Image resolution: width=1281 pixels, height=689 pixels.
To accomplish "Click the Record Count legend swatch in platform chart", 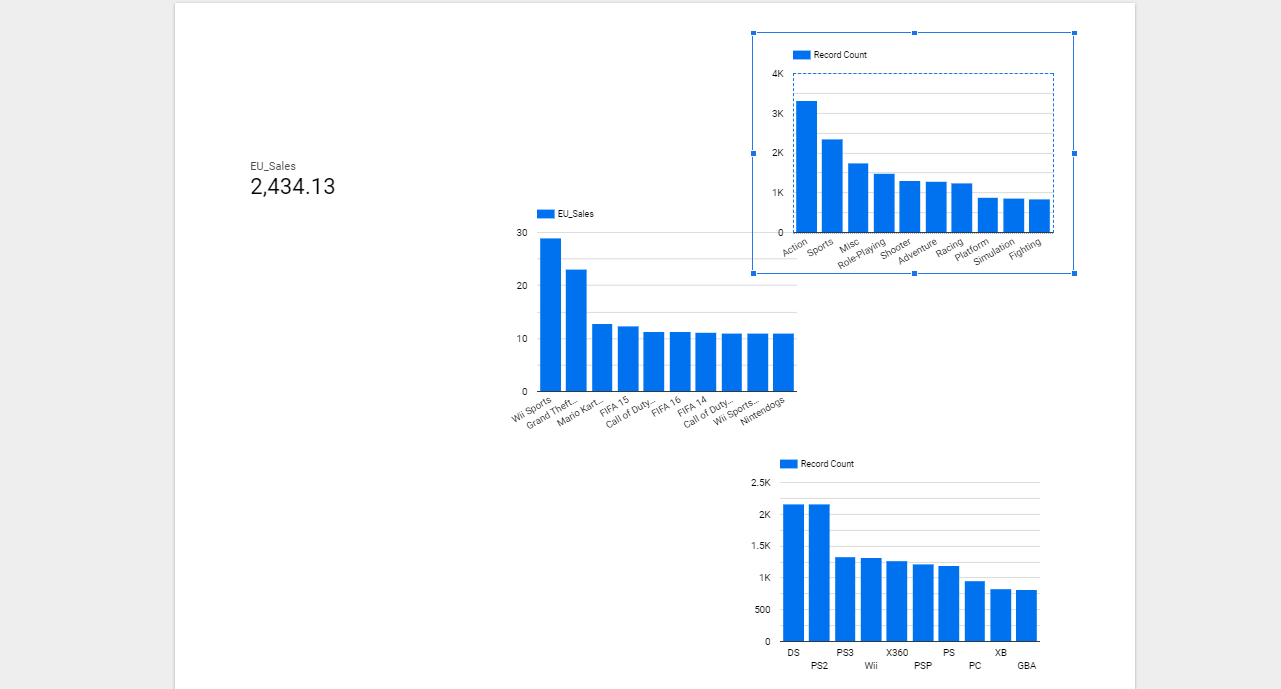I will pos(788,464).
